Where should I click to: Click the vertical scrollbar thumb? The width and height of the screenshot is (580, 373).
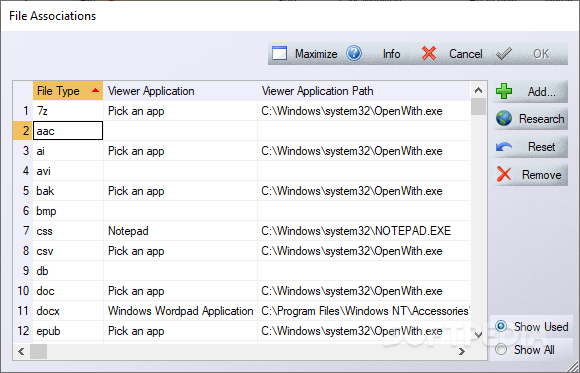click(x=479, y=107)
